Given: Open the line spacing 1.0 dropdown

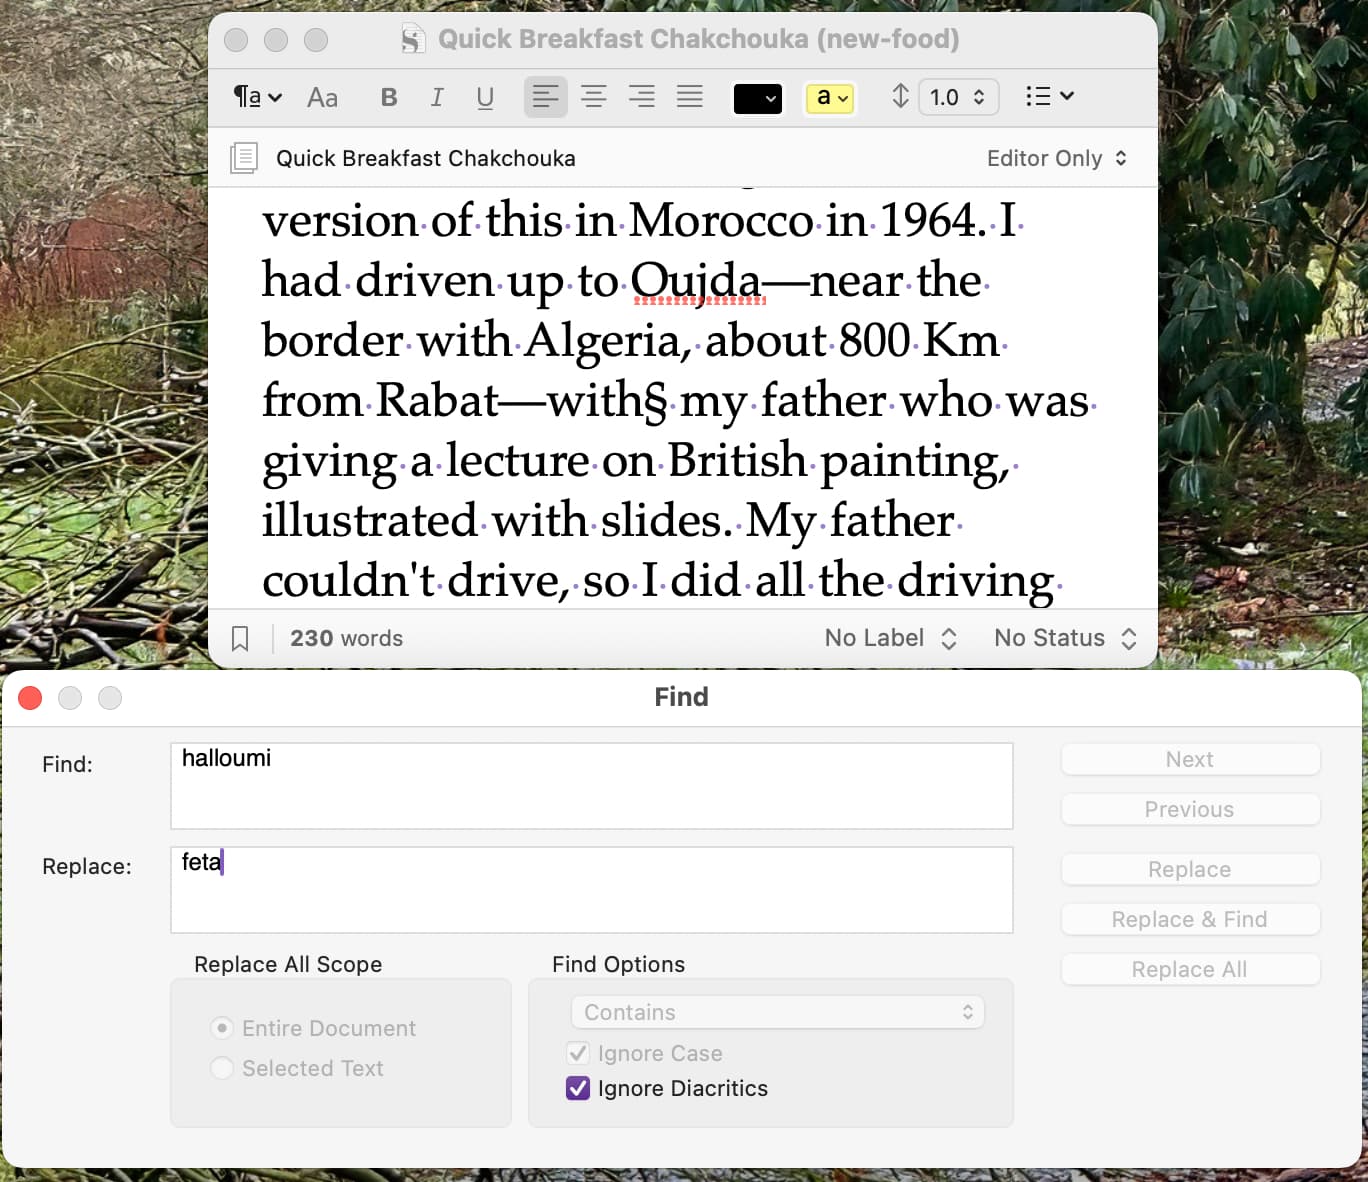Looking at the screenshot, I should click(956, 97).
